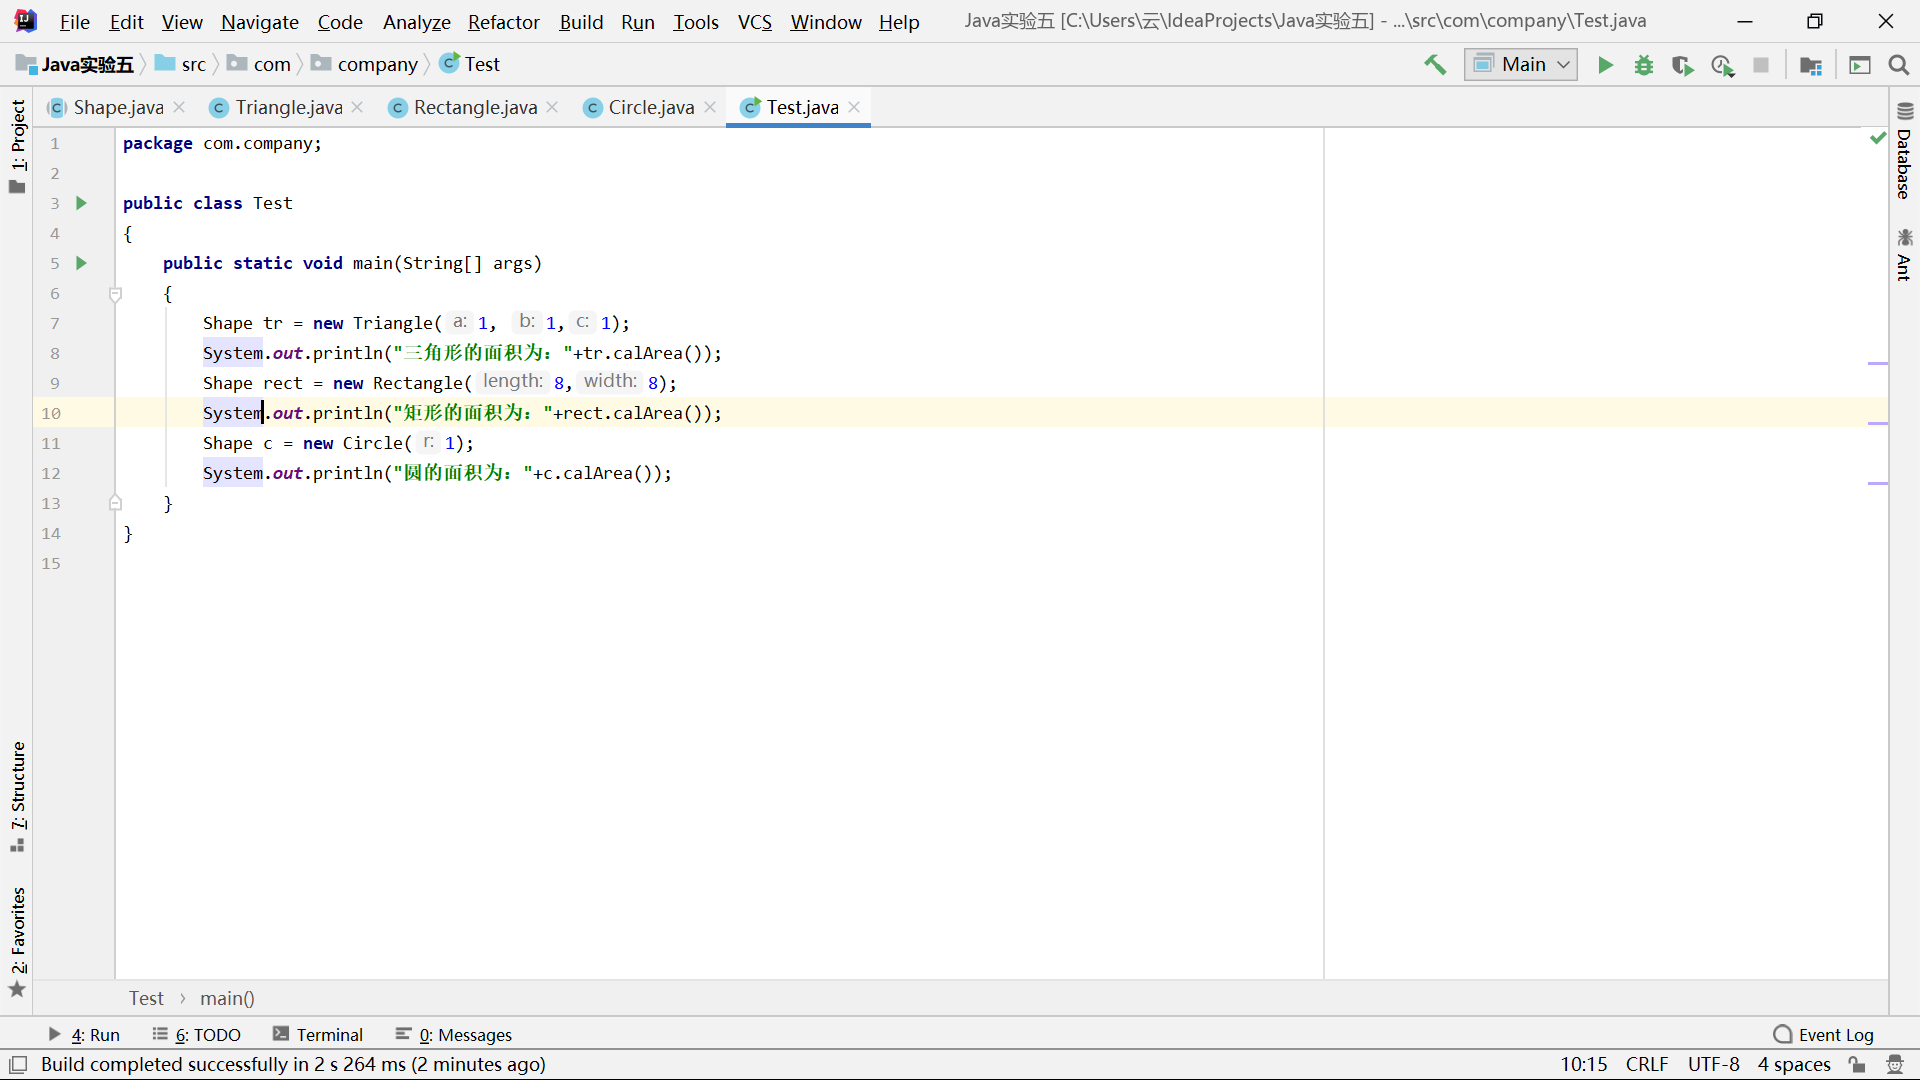The height and width of the screenshot is (1080, 1920).
Task: Run Main with Coverage
Action: click(x=1683, y=65)
